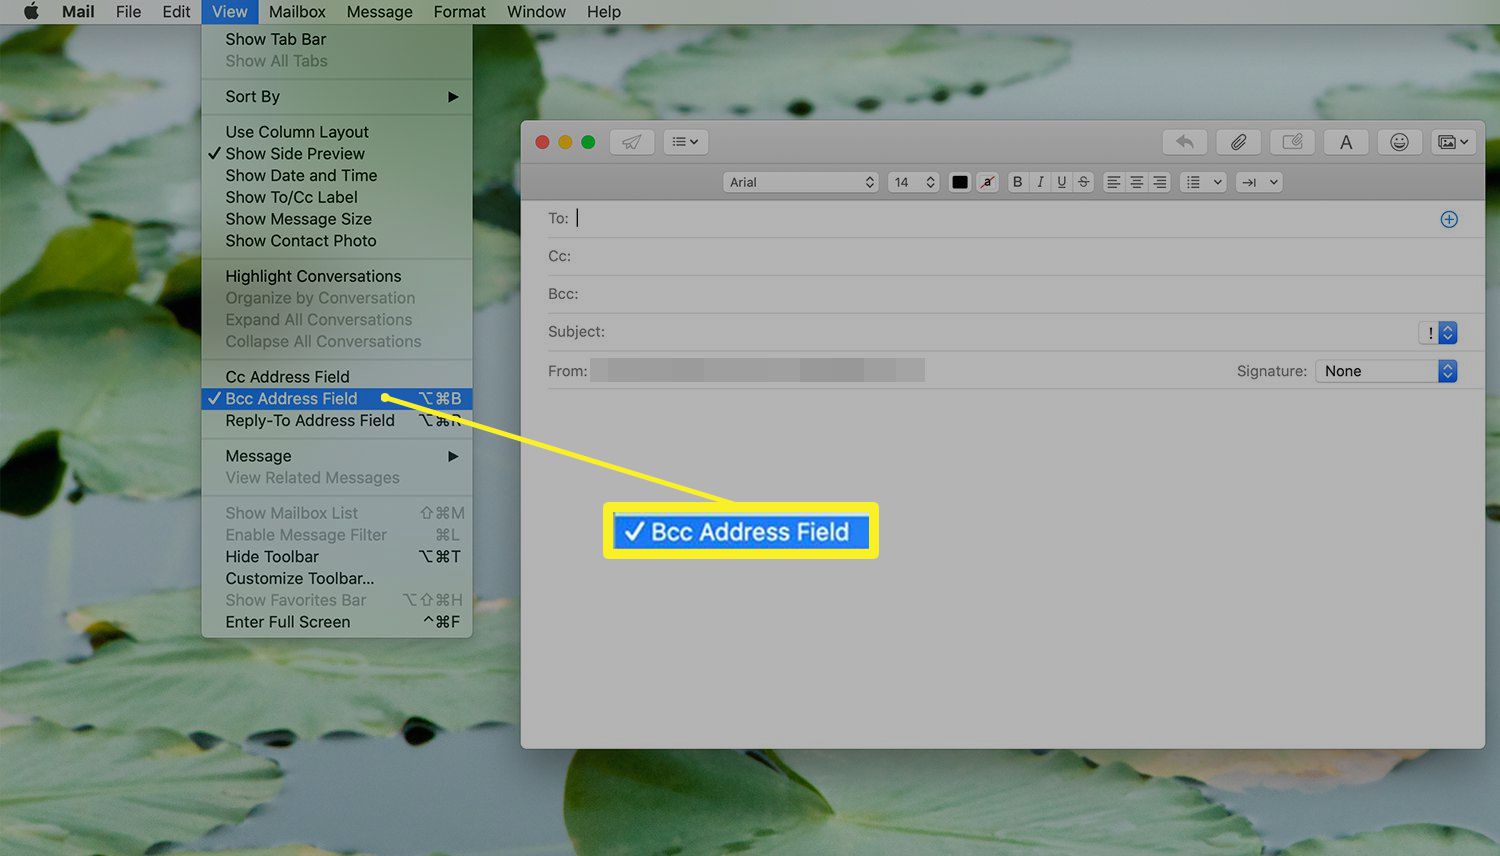The width and height of the screenshot is (1500, 856).
Task: Align text right
Action: [x=1159, y=182]
